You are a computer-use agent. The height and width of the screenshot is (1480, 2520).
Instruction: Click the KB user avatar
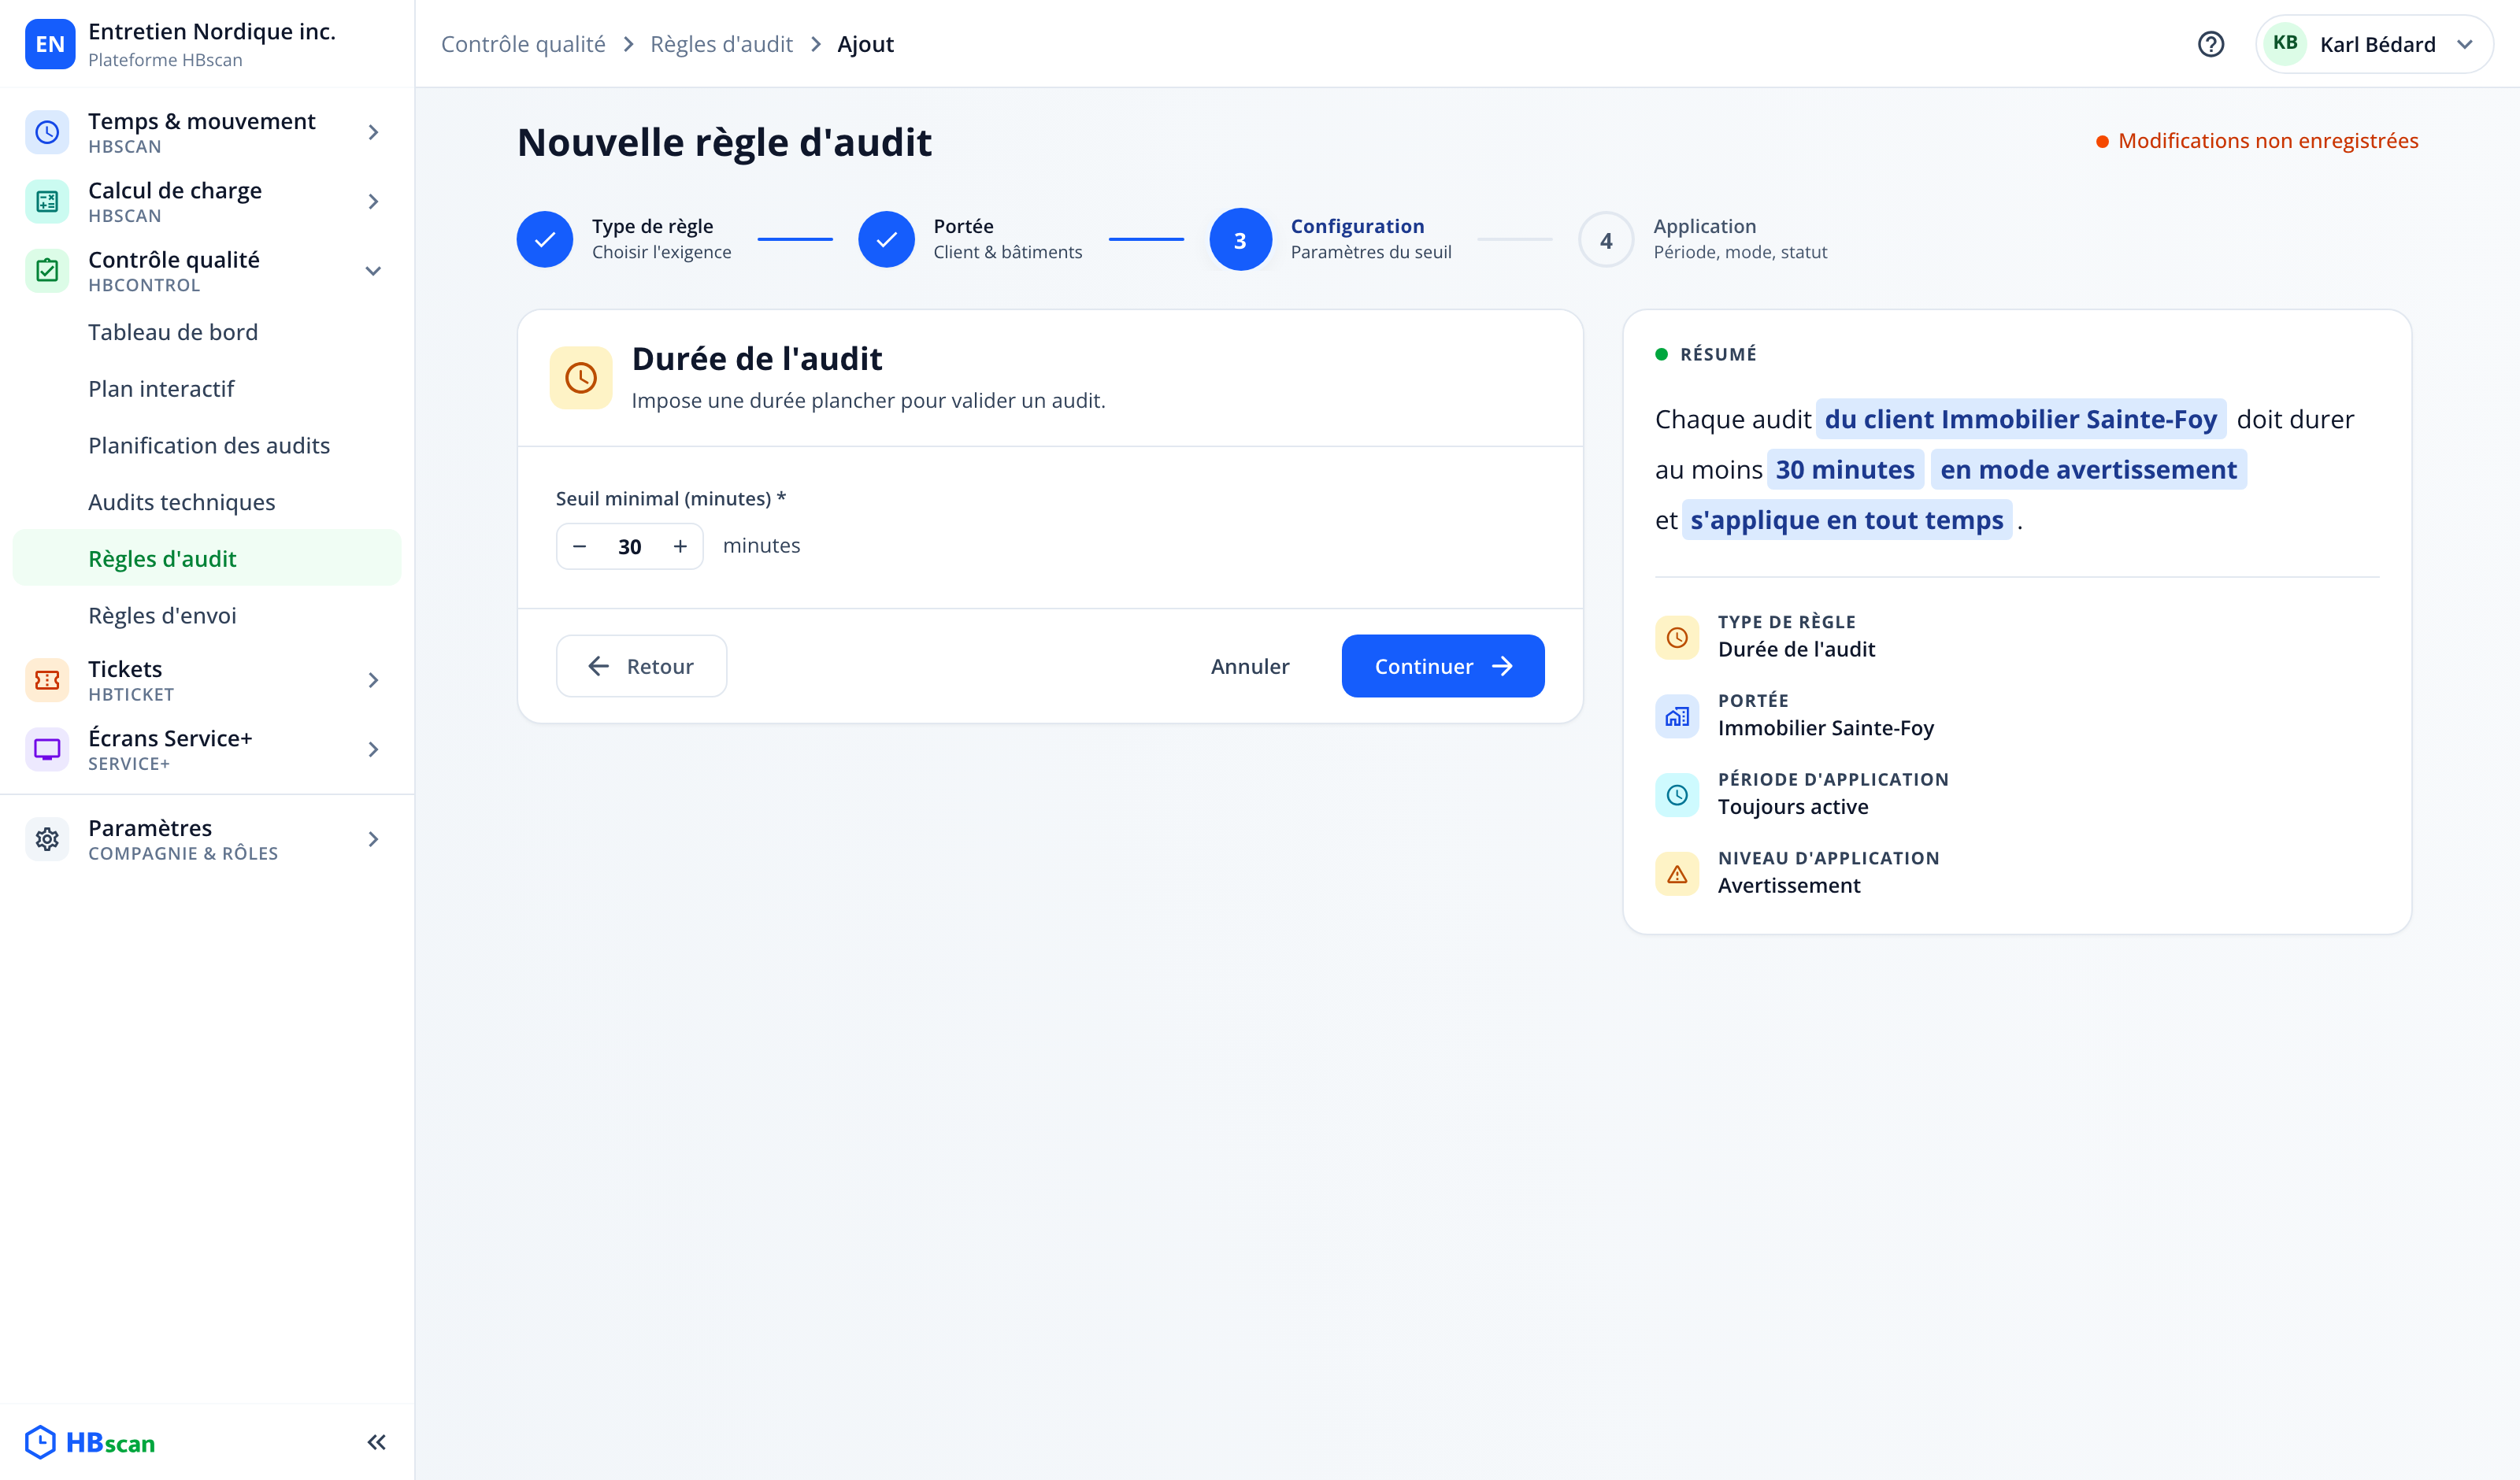coord(2285,44)
